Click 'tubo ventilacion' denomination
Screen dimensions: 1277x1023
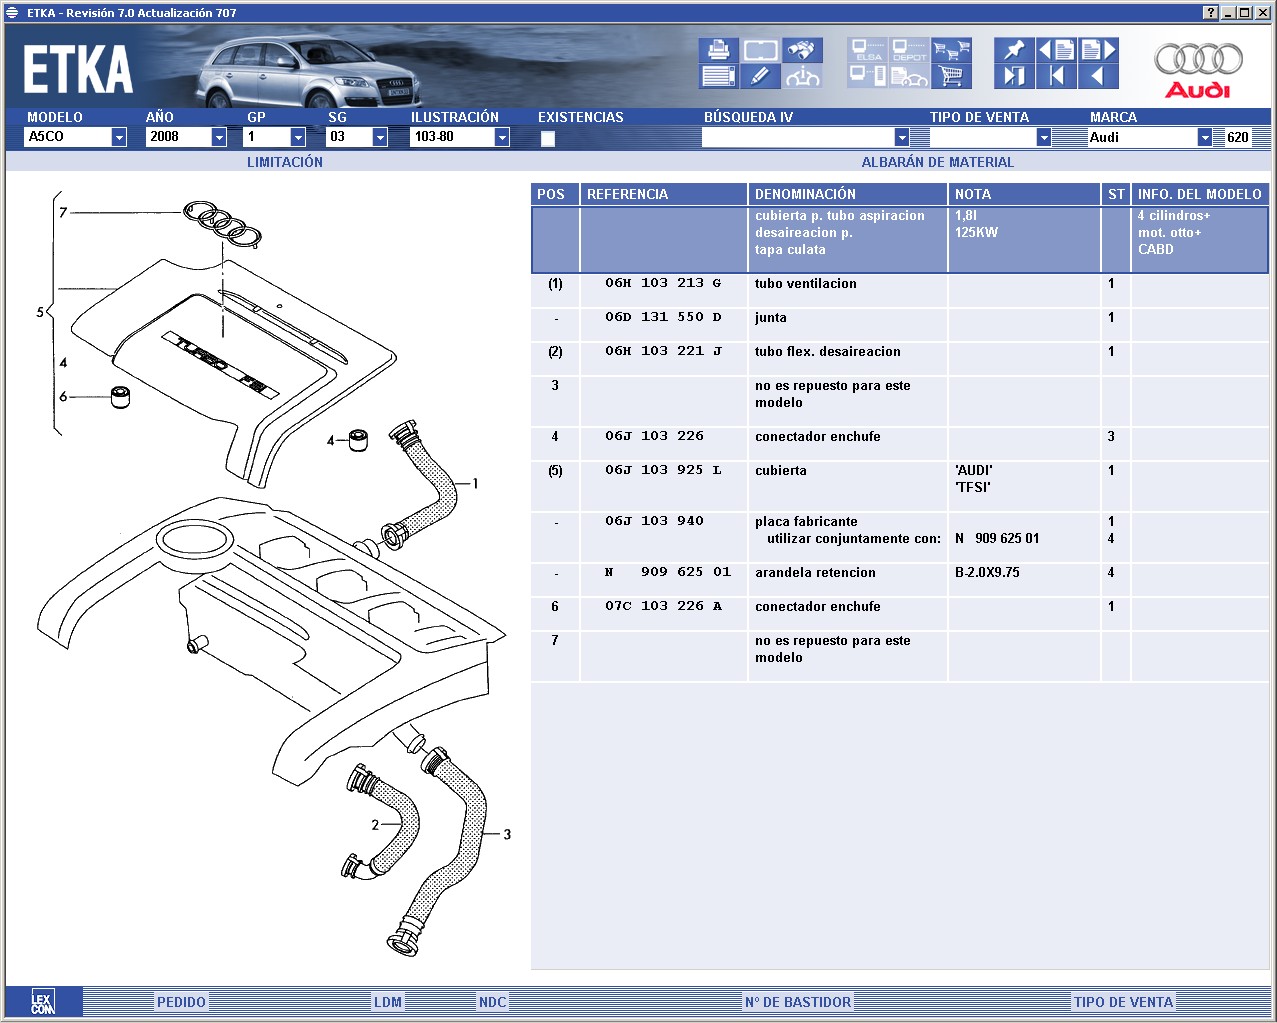pyautogui.click(x=806, y=284)
